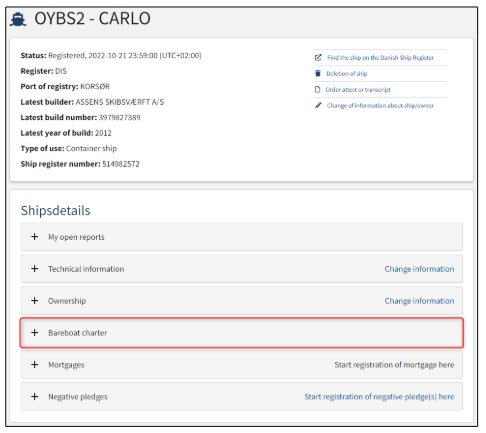486x433 pixels.
Task: Click the plus icon beside Ownership
Action: 35,301
